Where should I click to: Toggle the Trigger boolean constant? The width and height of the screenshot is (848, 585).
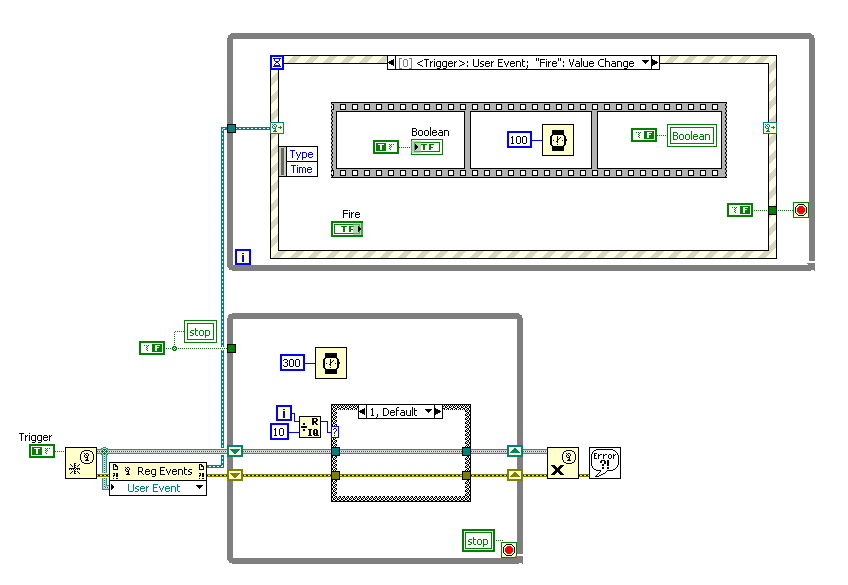click(x=42, y=451)
